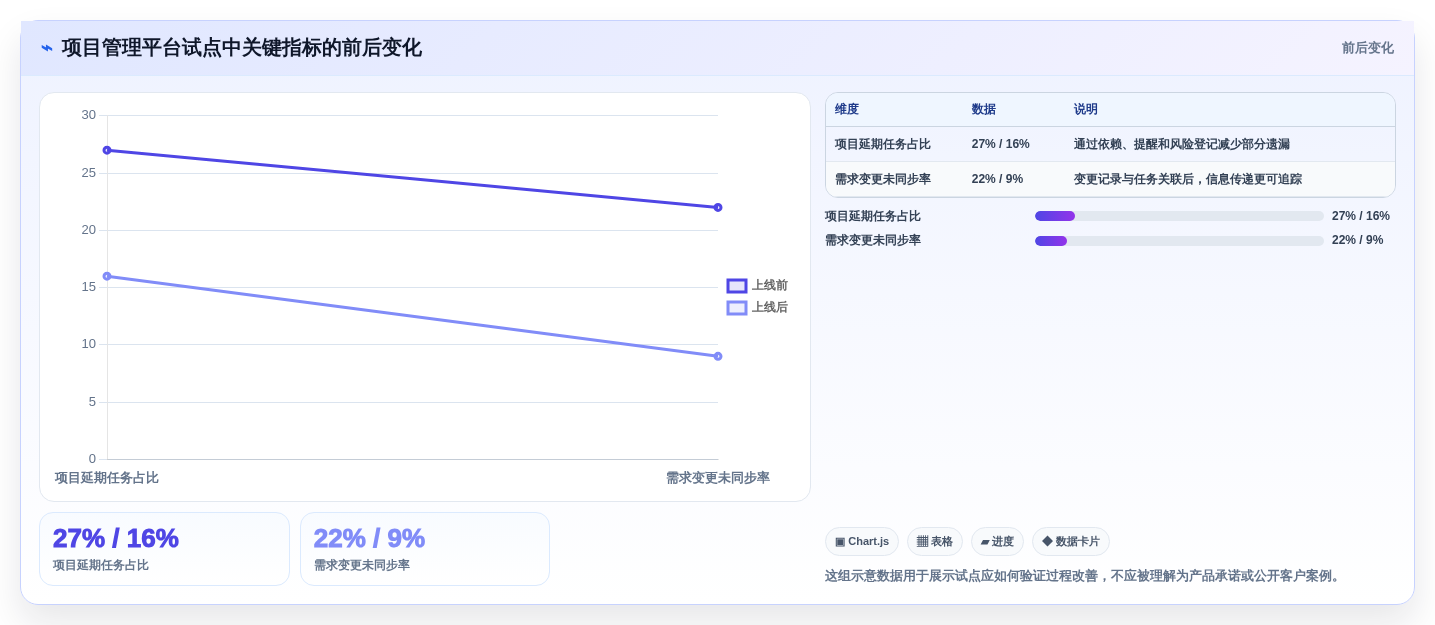Toggle the 上线后 legend entry

(x=757, y=308)
